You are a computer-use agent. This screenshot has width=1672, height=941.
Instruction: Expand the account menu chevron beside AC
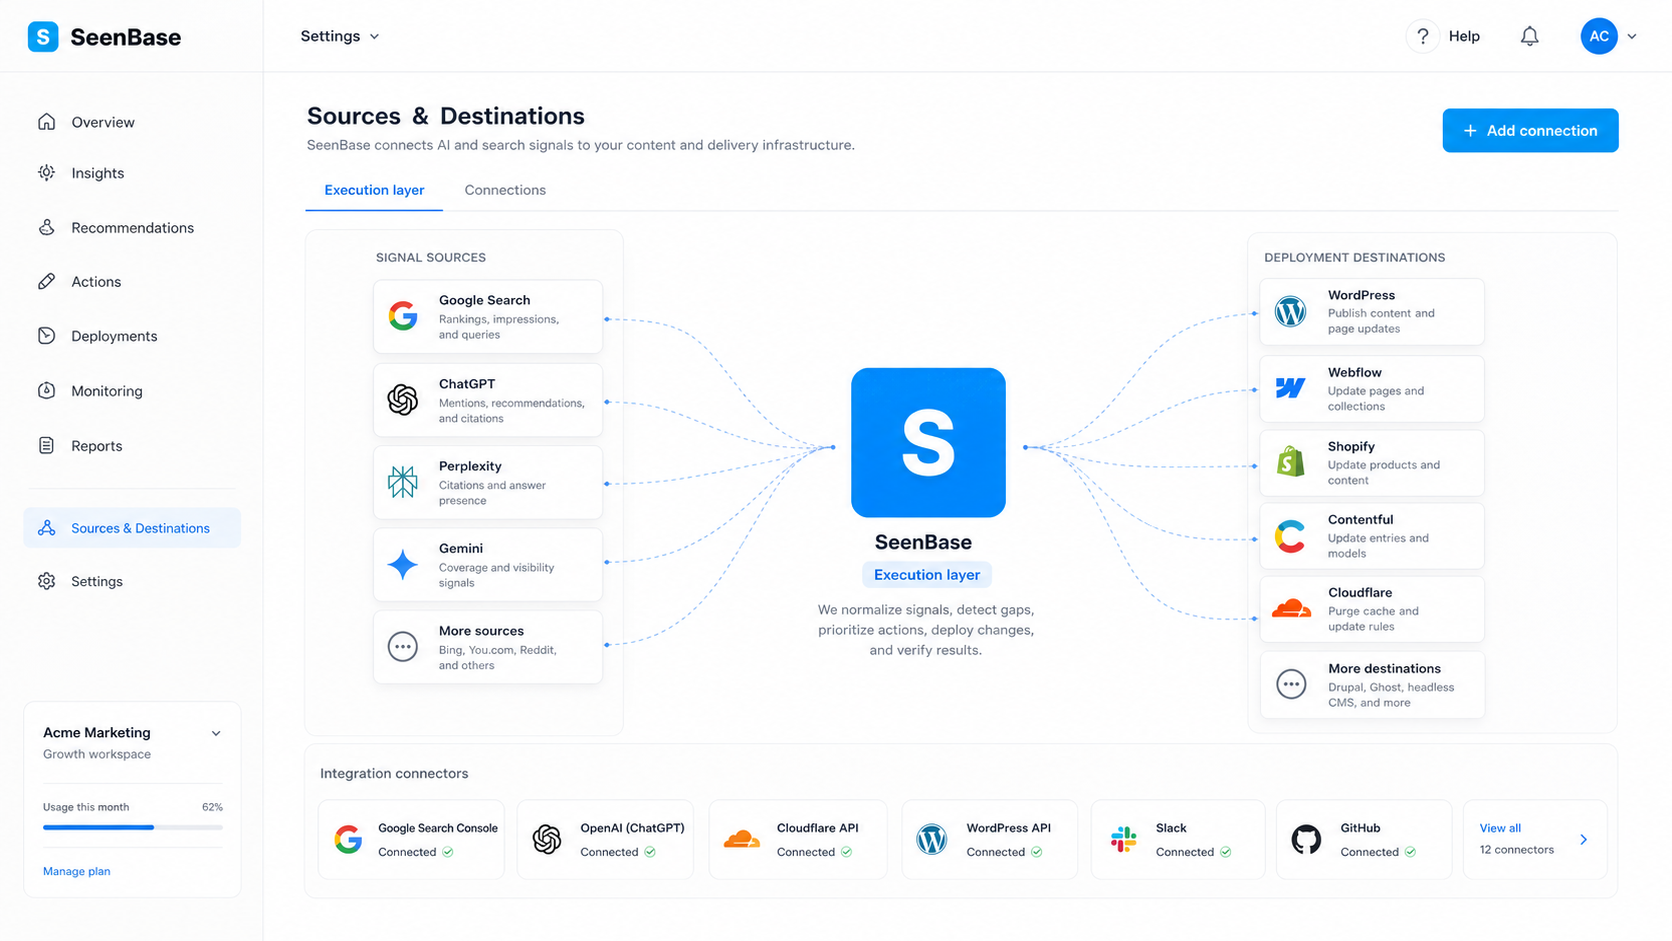[1632, 36]
